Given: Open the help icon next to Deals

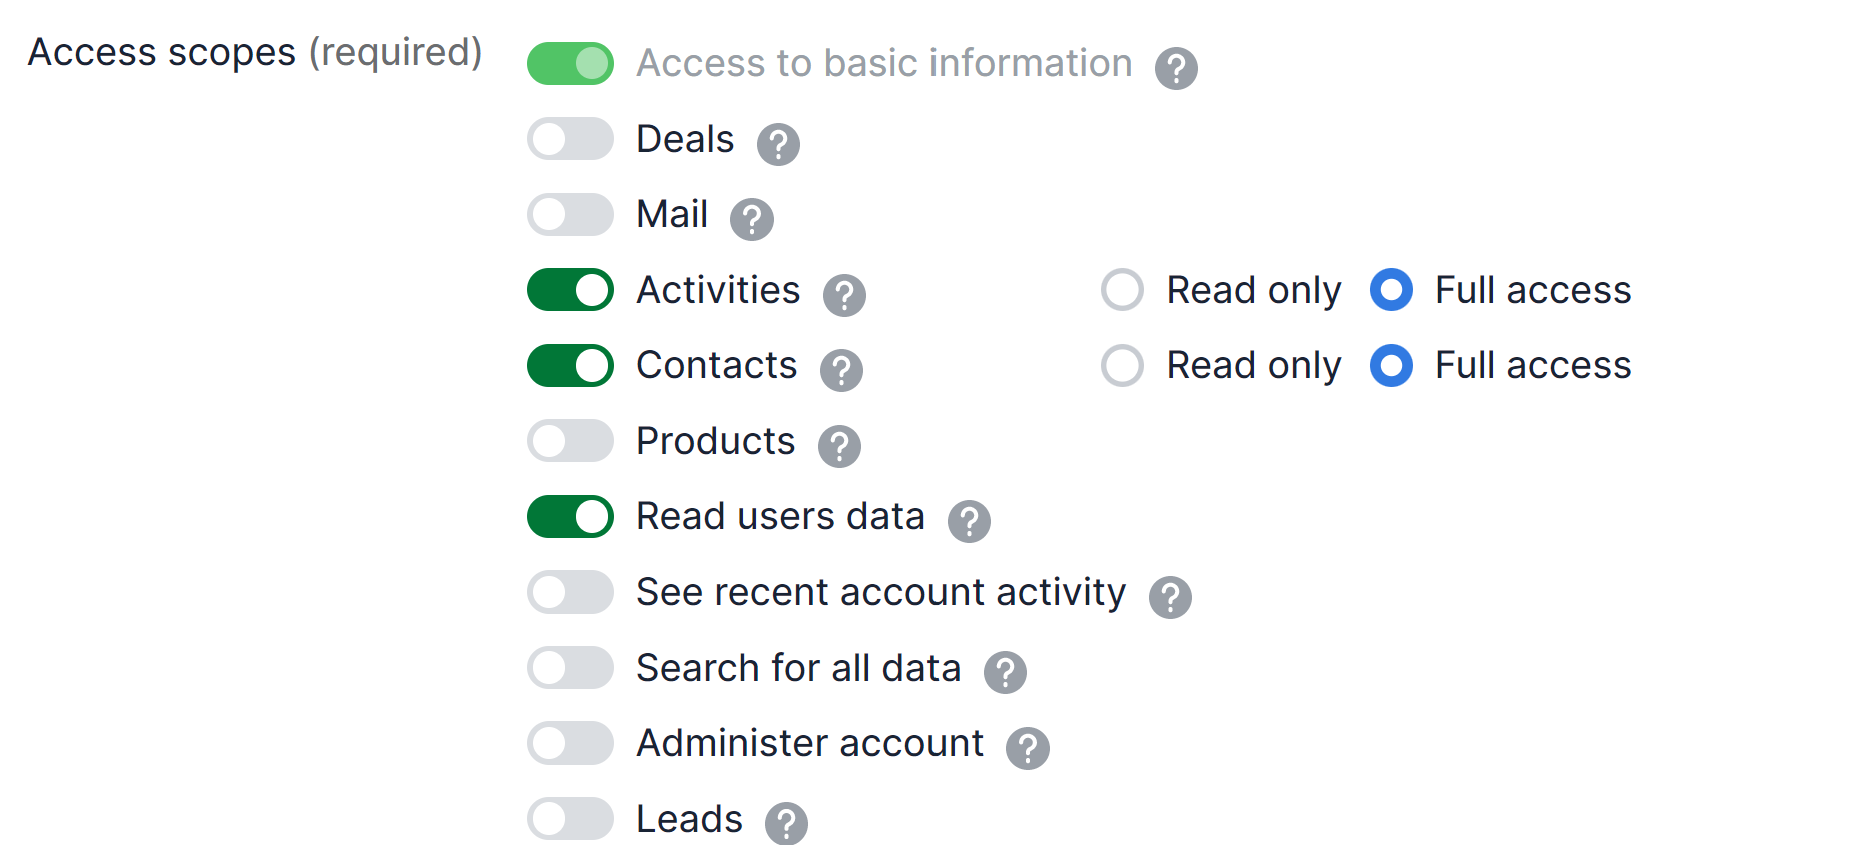Looking at the screenshot, I should point(778,144).
